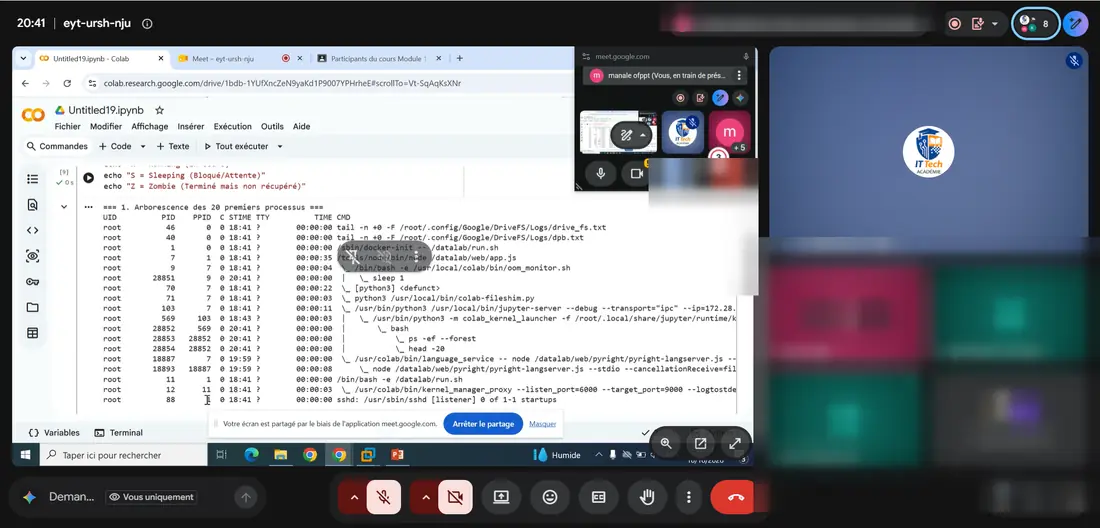The width and height of the screenshot is (1100, 528).
Task: Open participants panel showing 8 people
Action: click(1035, 24)
